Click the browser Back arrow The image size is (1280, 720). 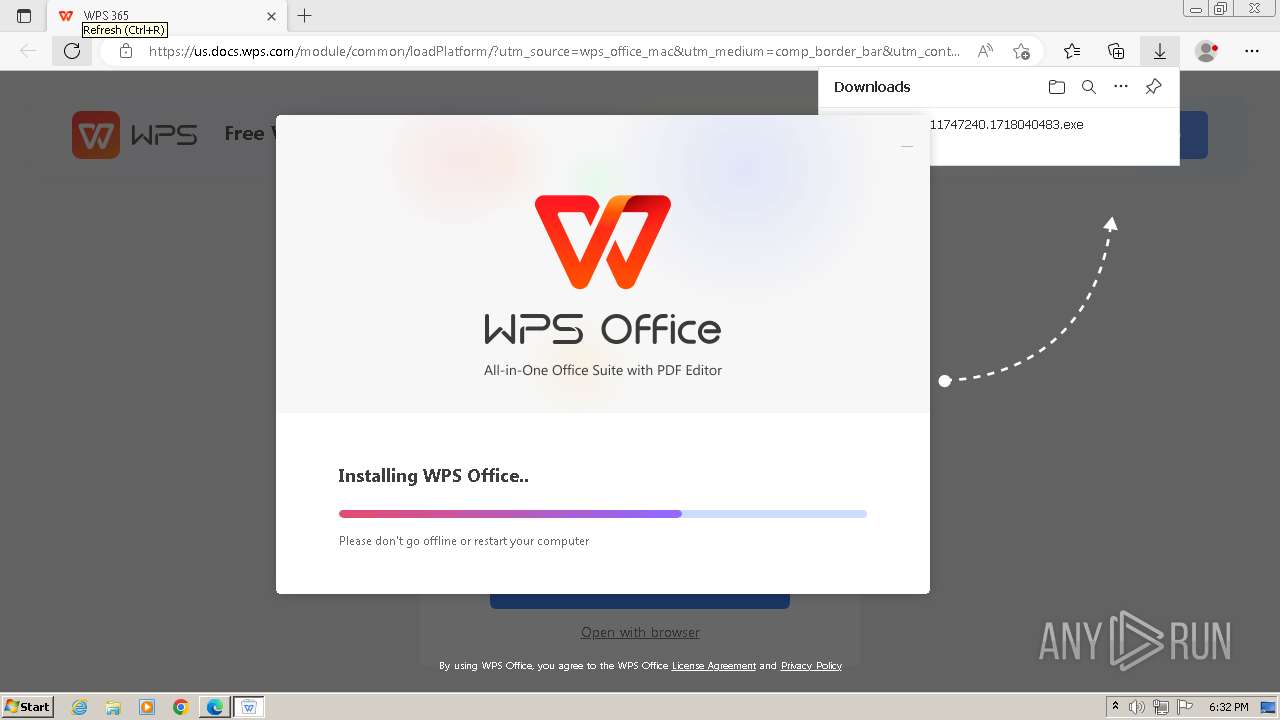coord(28,51)
